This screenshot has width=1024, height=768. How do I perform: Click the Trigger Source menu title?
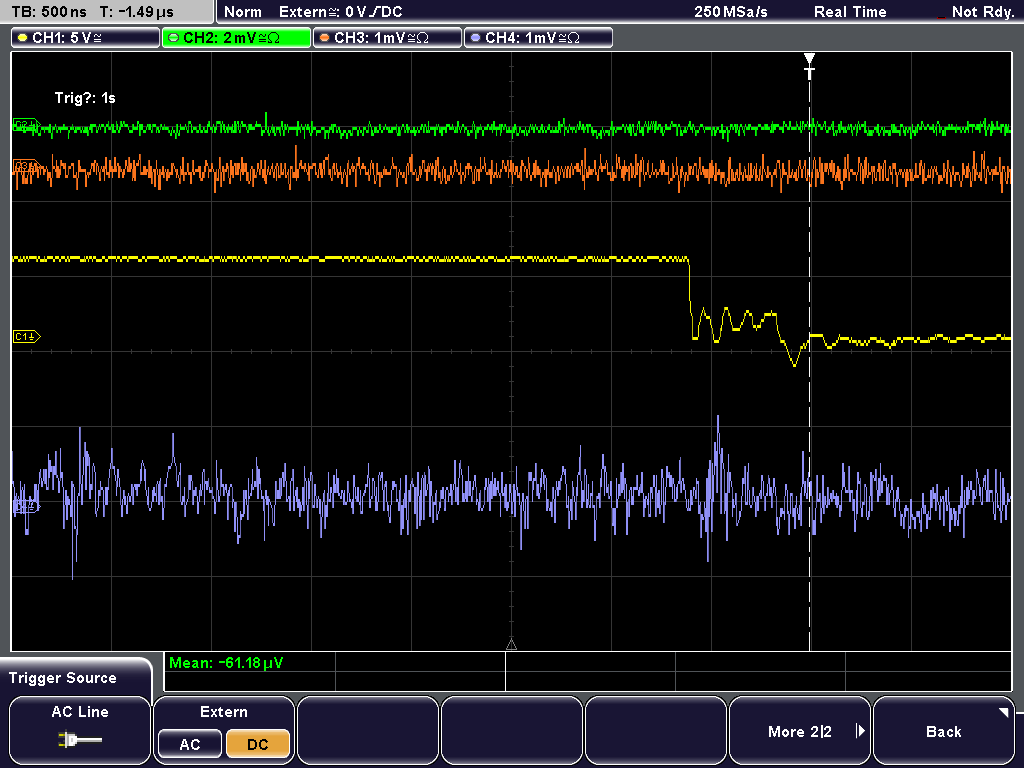pos(63,678)
